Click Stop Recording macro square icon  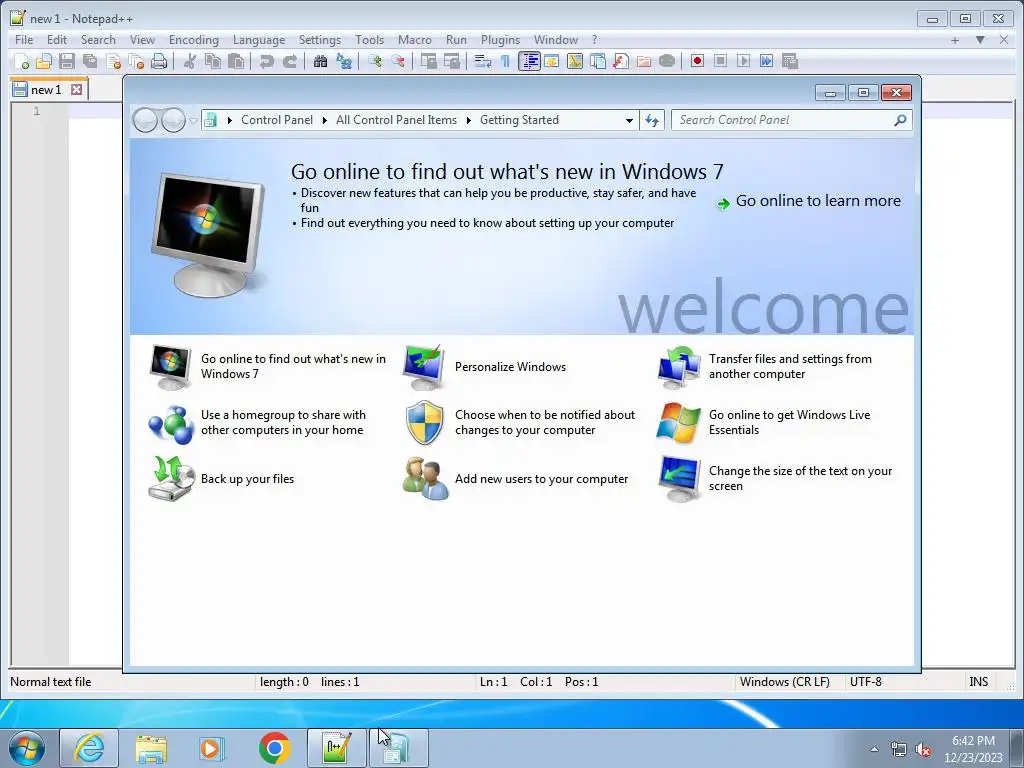720,61
